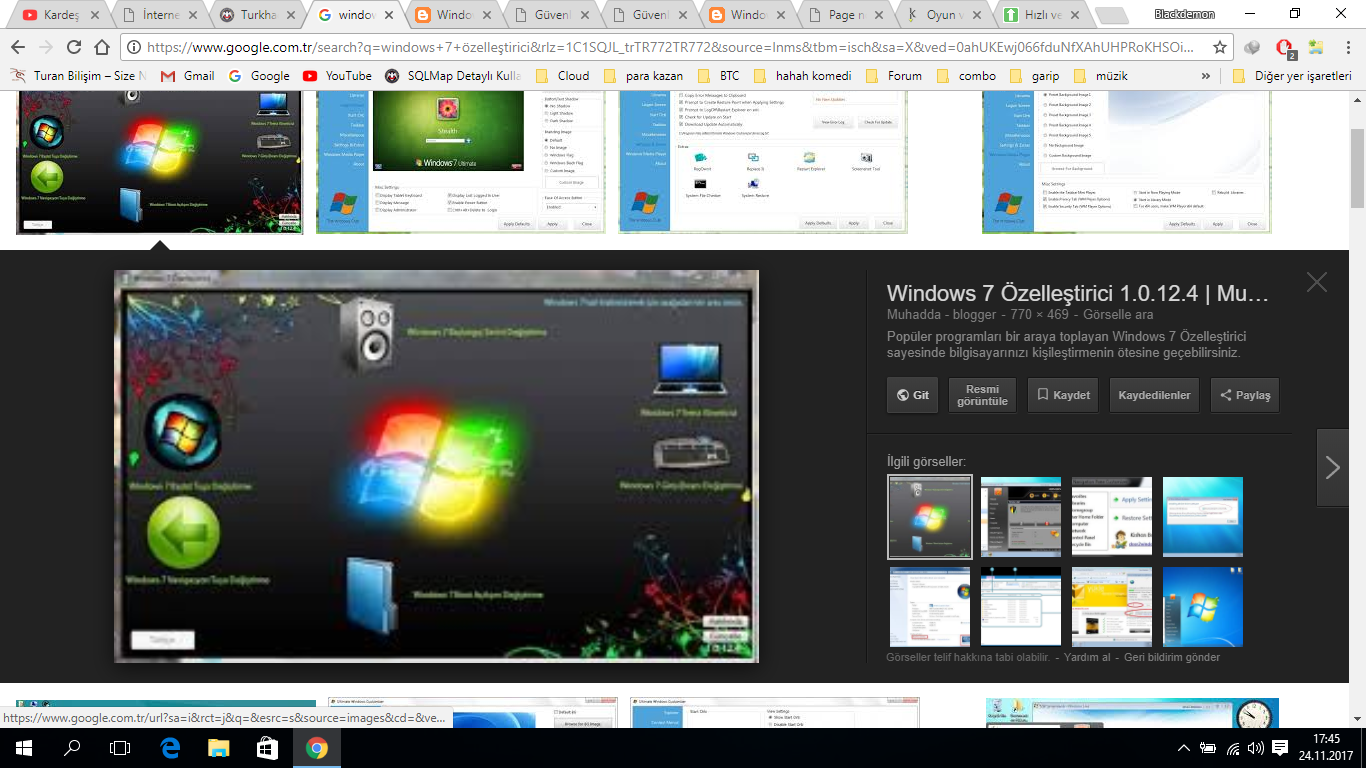Save the image with the Kaydet button
Viewport: 1366px width, 768px height.
1063,395
